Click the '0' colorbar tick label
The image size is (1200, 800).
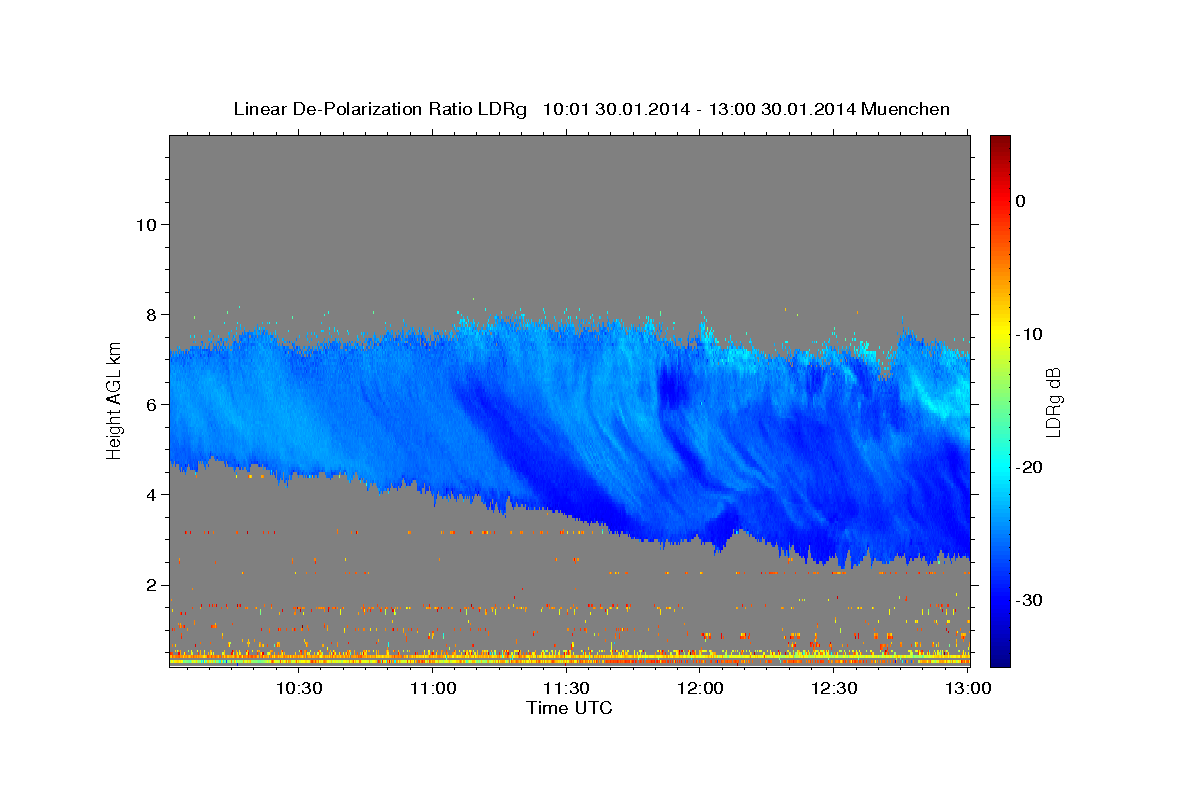point(1021,201)
